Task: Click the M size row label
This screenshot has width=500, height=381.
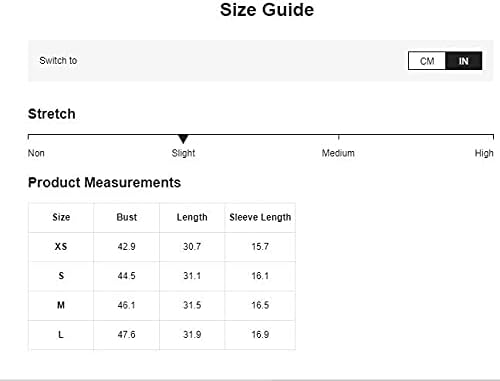Action: click(x=61, y=305)
